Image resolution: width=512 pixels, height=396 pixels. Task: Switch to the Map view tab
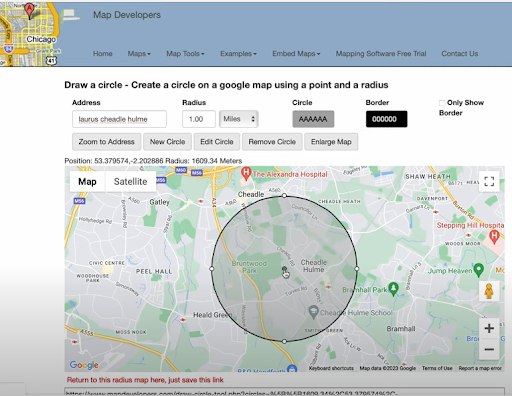coord(87,182)
